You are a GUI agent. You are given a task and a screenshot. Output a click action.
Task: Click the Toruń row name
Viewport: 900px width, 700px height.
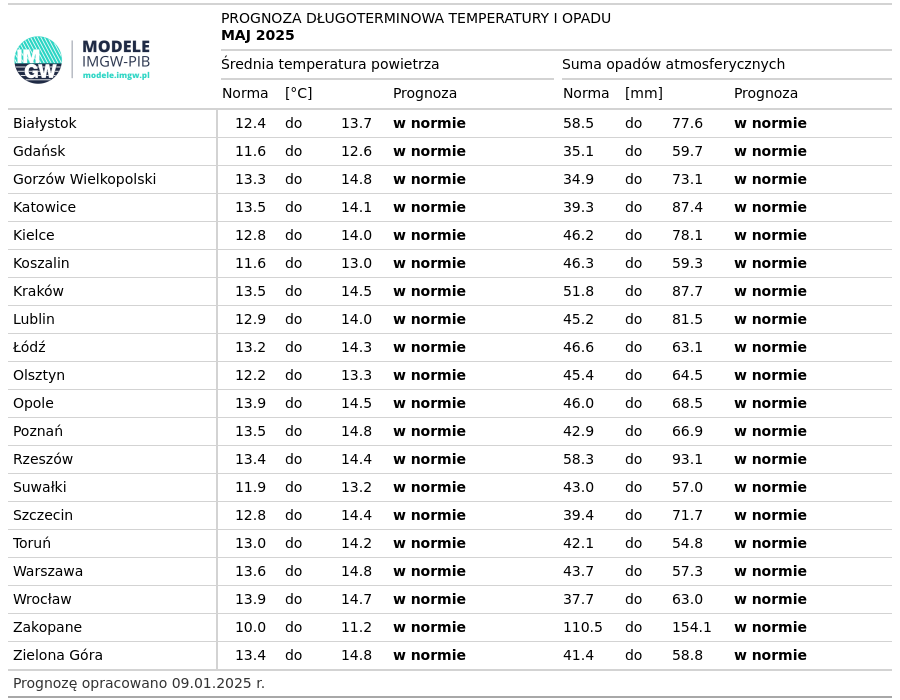click(x=32, y=543)
